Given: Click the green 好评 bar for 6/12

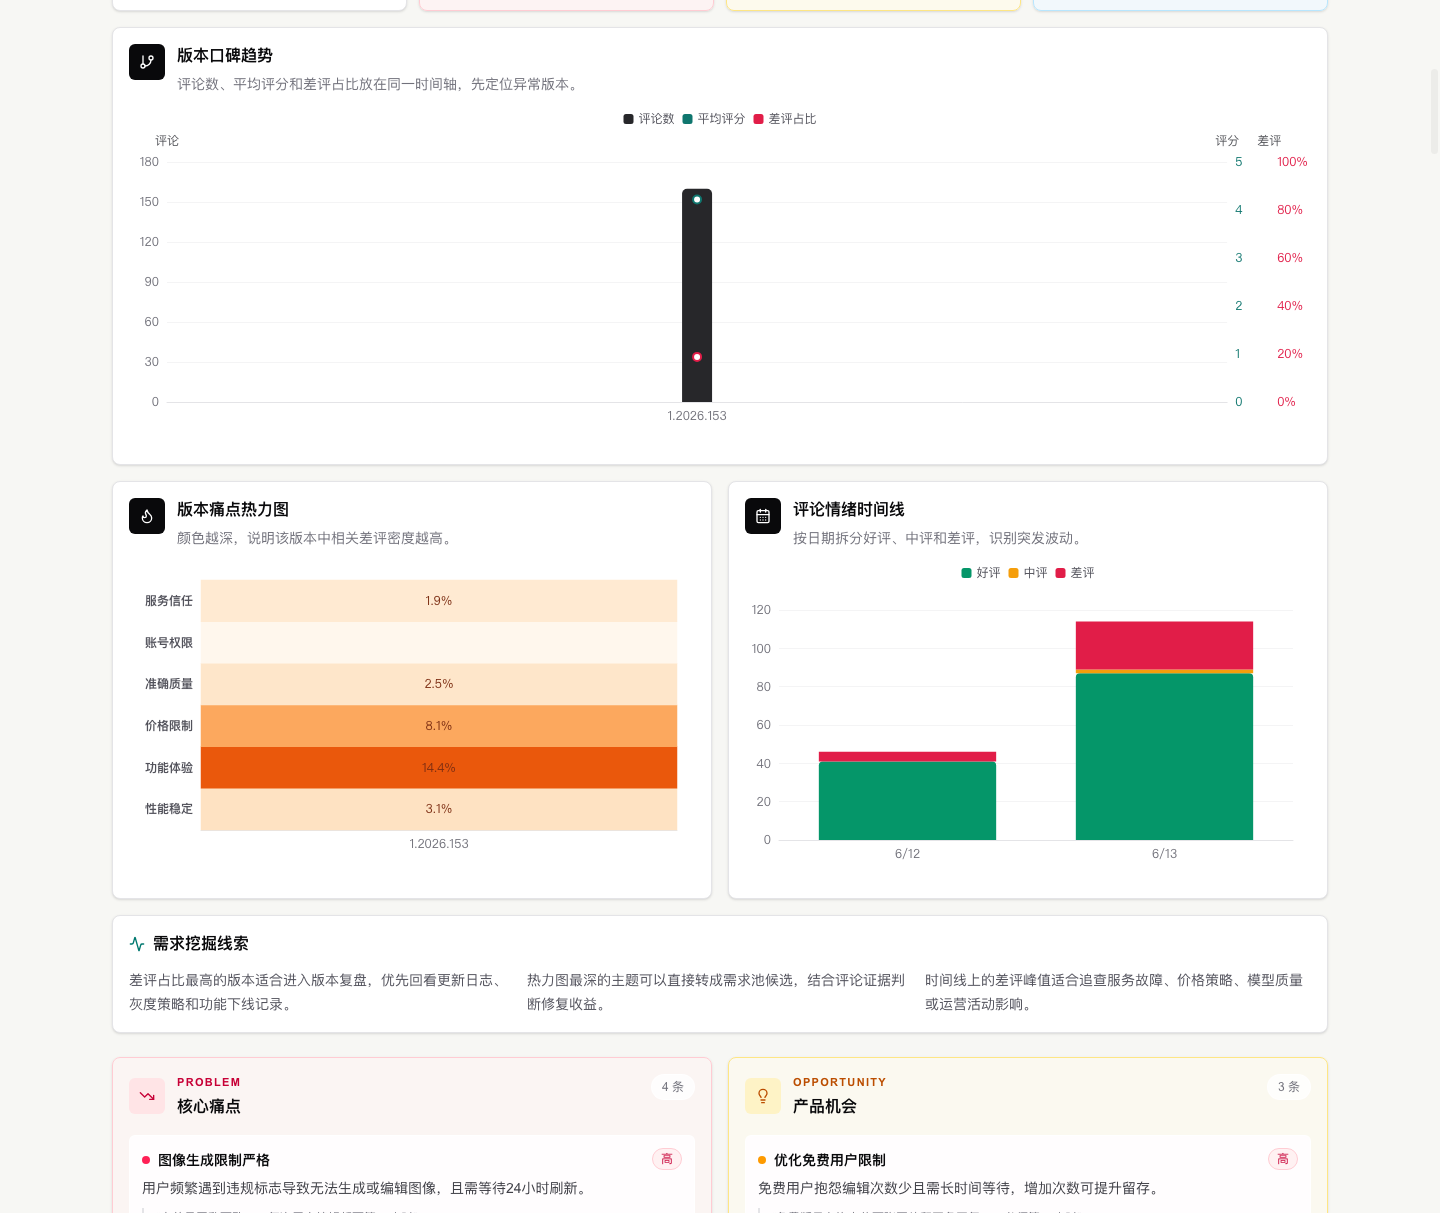Looking at the screenshot, I should tap(907, 801).
